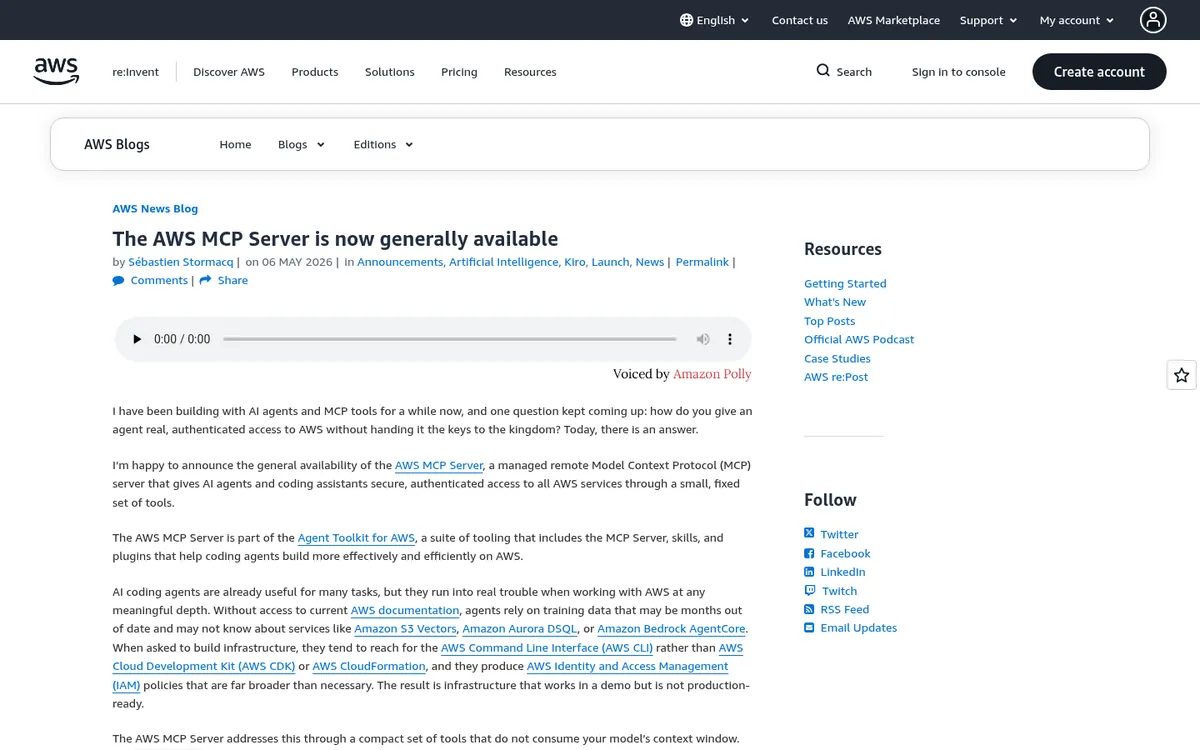Open author Sébastien Stormacq's page
Screen dimensions: 1200x750
point(181,262)
